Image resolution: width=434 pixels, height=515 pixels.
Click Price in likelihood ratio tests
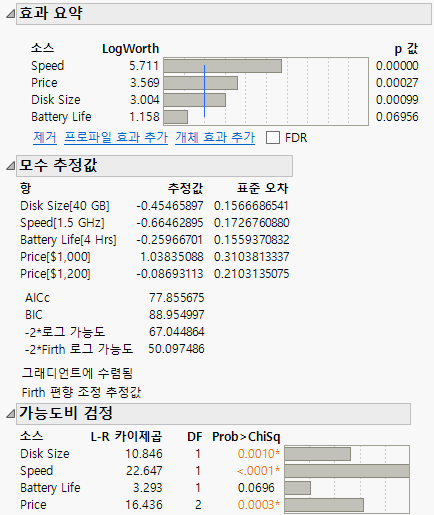pyautogui.click(x=33, y=505)
